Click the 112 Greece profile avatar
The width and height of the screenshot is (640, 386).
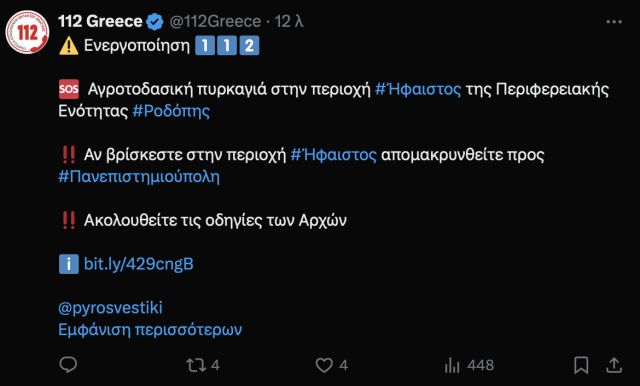point(27,32)
